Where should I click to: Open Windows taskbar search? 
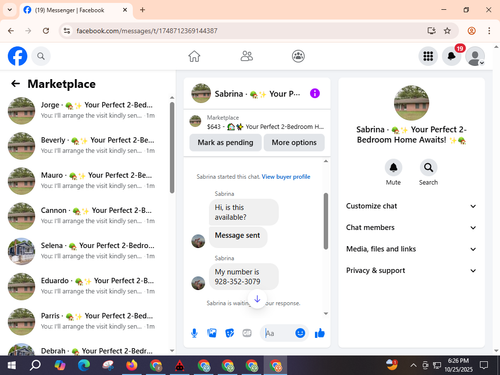click(x=35, y=365)
